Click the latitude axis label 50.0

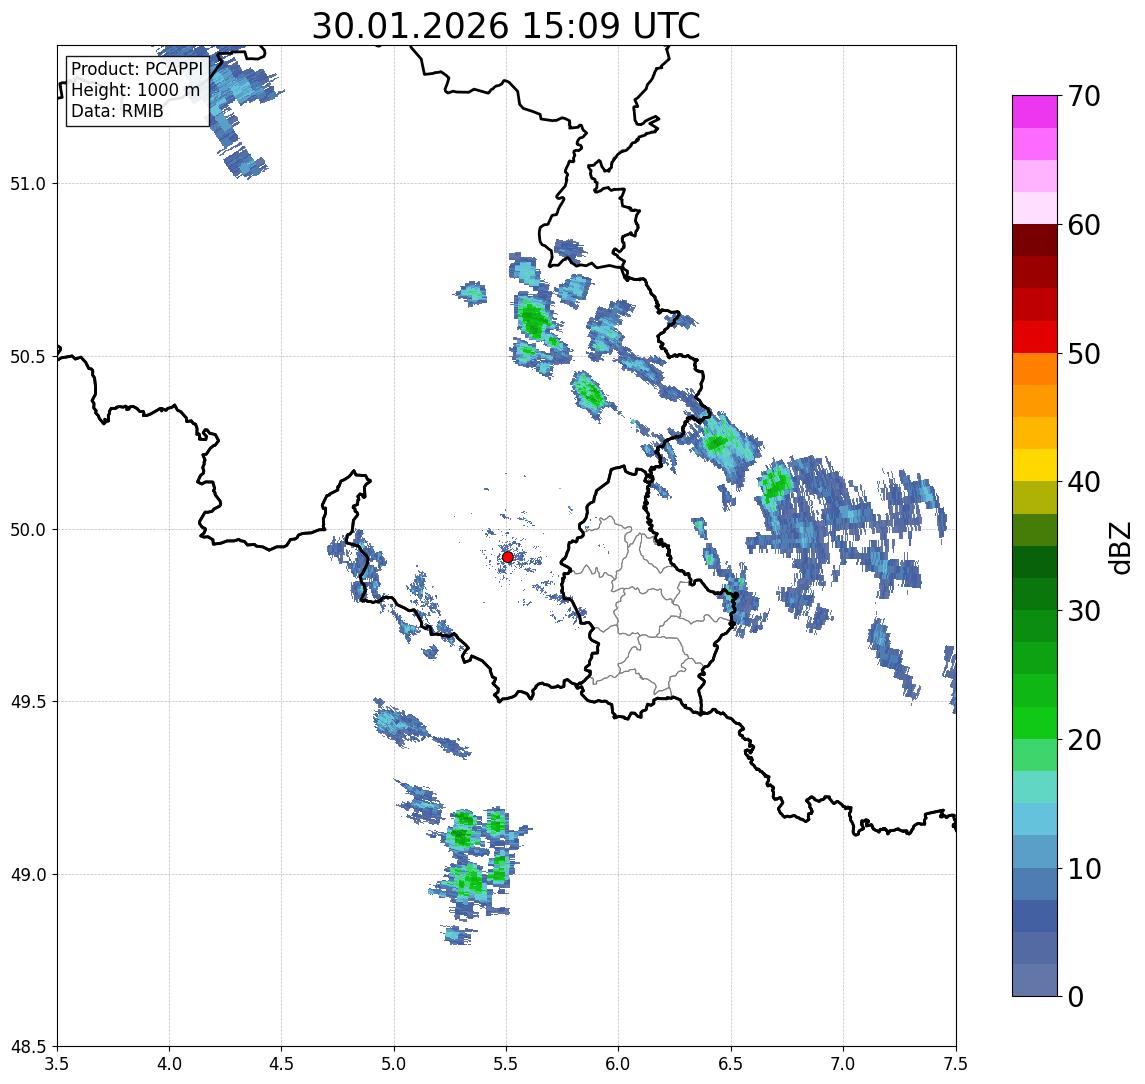click(x=28, y=530)
